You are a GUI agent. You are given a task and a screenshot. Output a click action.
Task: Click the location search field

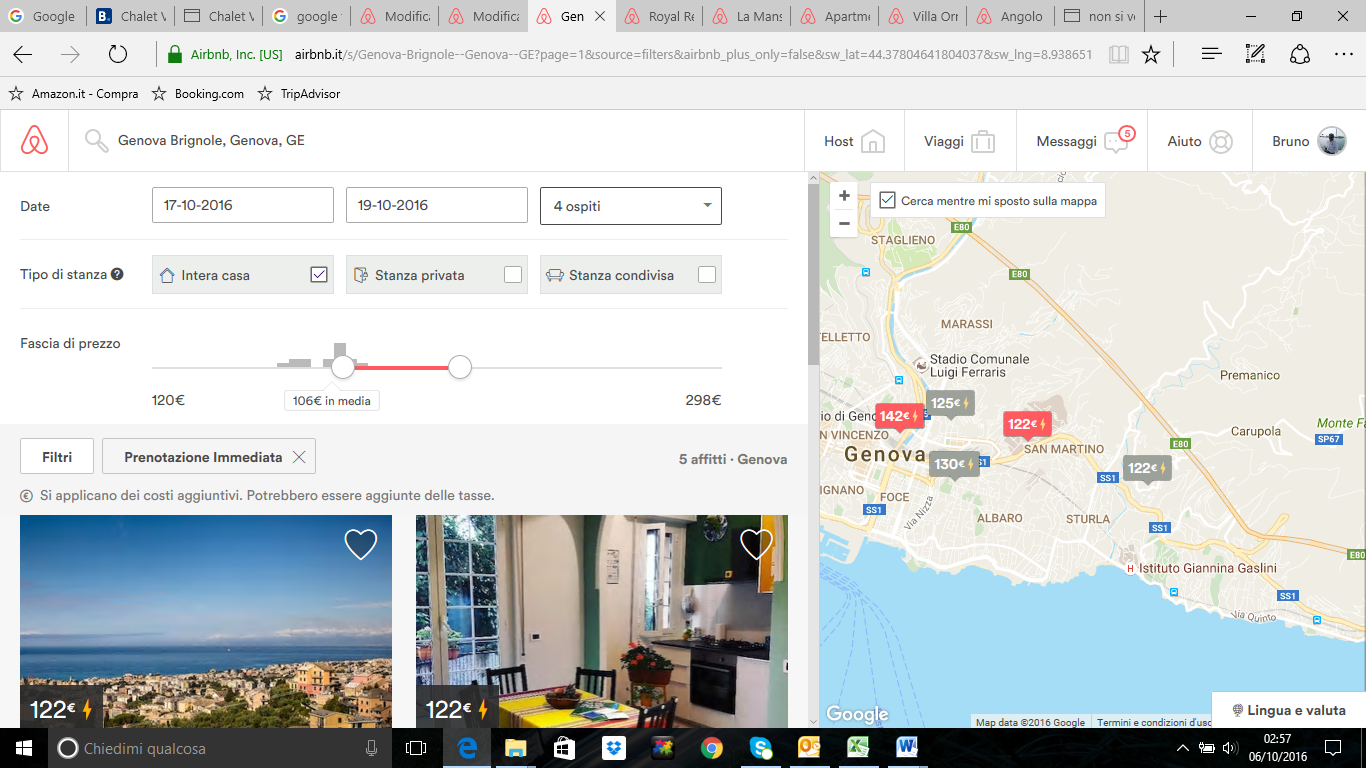point(436,141)
